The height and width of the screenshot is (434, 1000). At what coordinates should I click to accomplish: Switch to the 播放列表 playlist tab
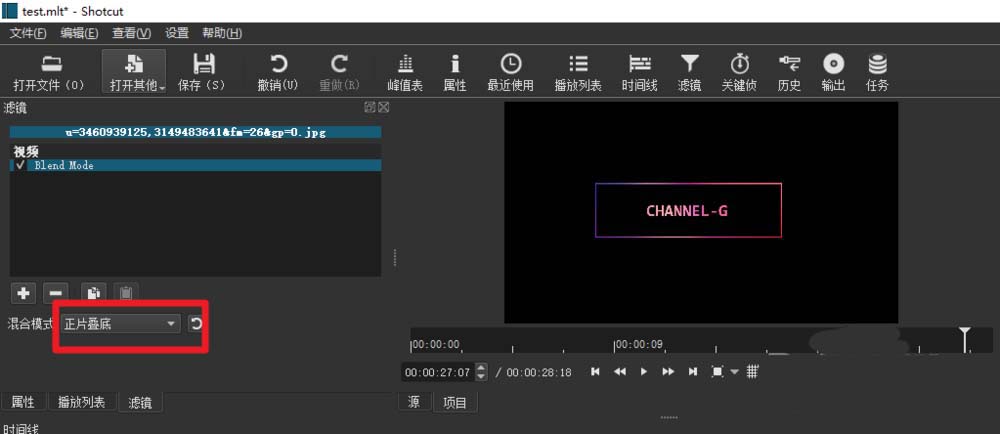(x=81, y=402)
